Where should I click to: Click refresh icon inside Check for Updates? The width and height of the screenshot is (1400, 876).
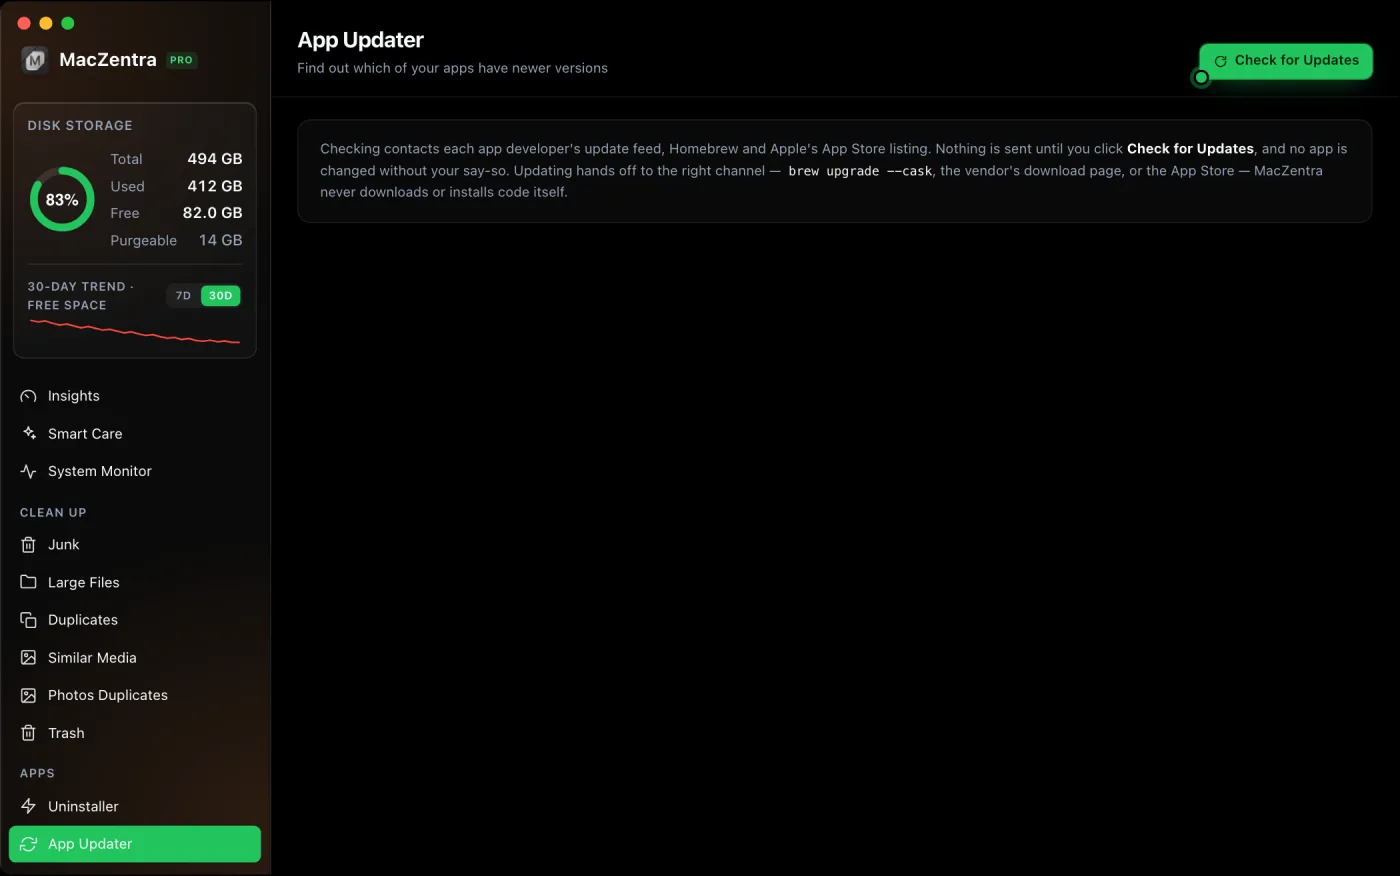(x=1220, y=61)
